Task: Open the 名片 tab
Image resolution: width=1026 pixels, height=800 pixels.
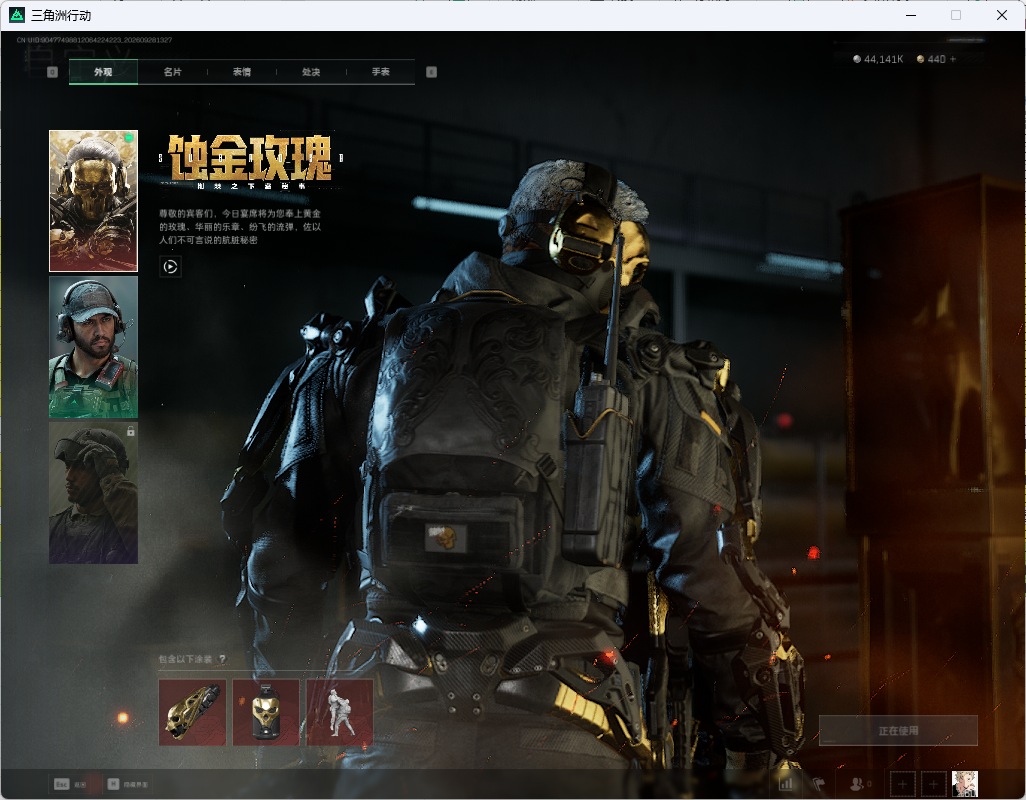Action: click(x=173, y=72)
